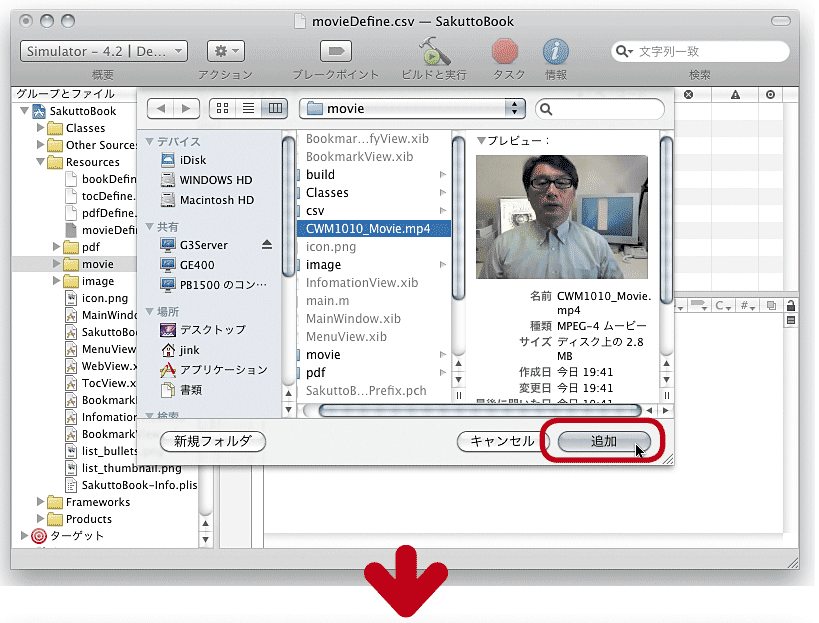The height and width of the screenshot is (623, 819).
Task: Expand the pdf group in tree
Action: point(56,246)
